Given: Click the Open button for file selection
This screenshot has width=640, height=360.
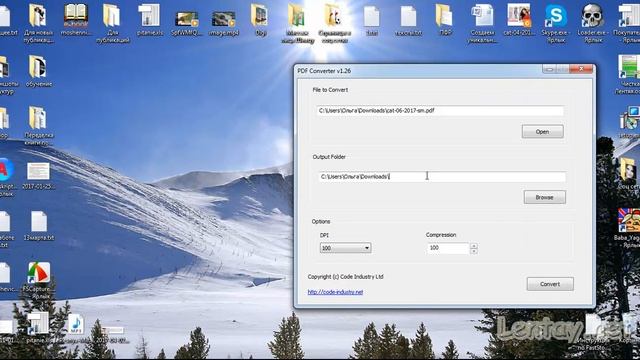Looking at the screenshot, I should [542, 131].
